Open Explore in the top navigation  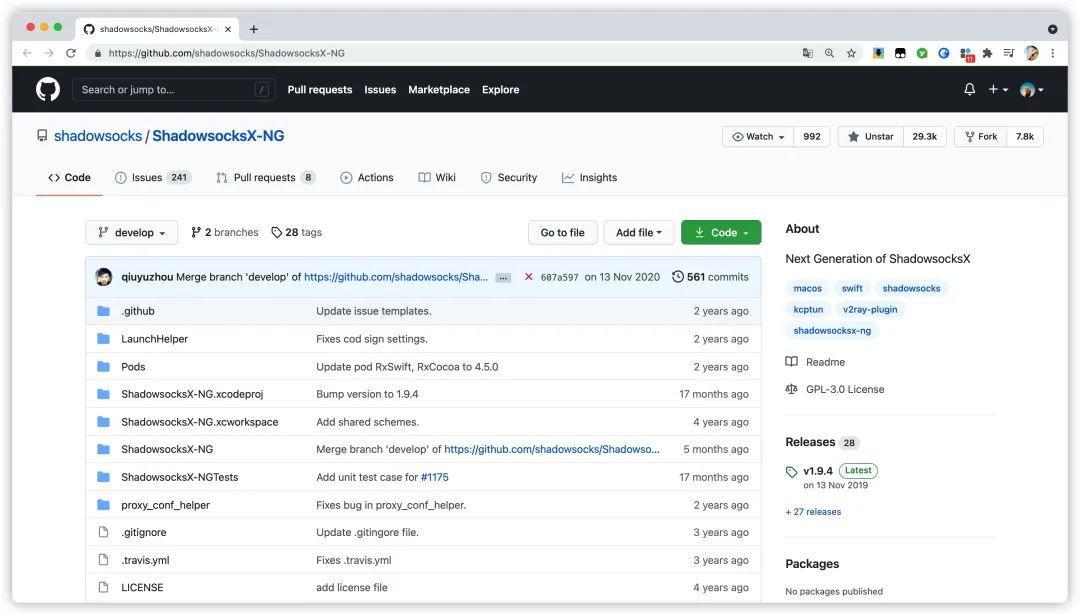pyautogui.click(x=501, y=90)
